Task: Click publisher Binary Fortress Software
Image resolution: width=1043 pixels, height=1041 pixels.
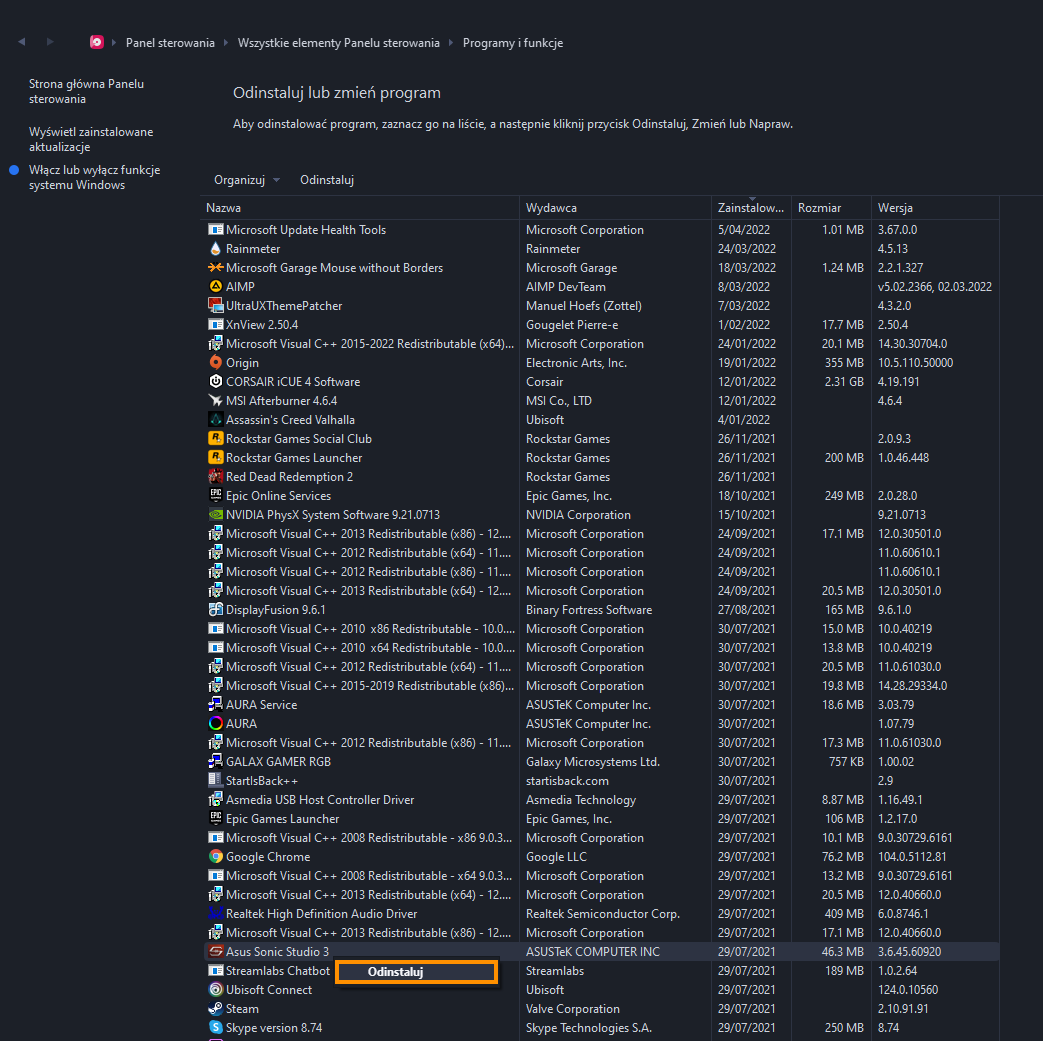Action: (x=589, y=609)
